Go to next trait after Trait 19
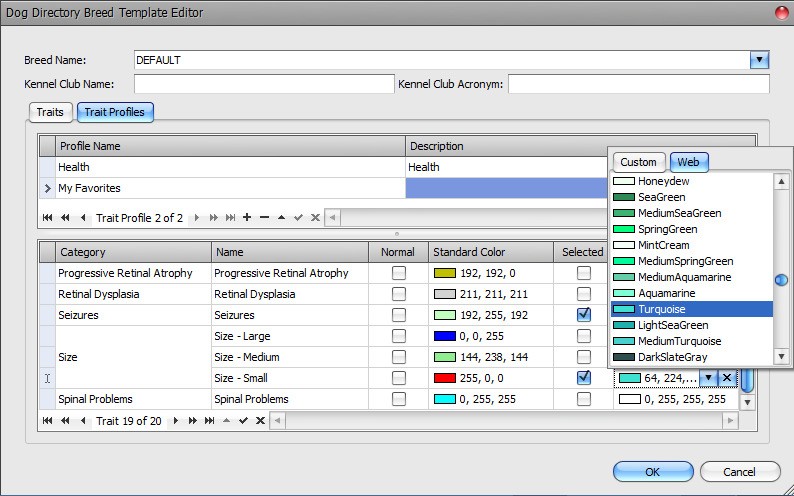The image size is (794, 496). (176, 421)
